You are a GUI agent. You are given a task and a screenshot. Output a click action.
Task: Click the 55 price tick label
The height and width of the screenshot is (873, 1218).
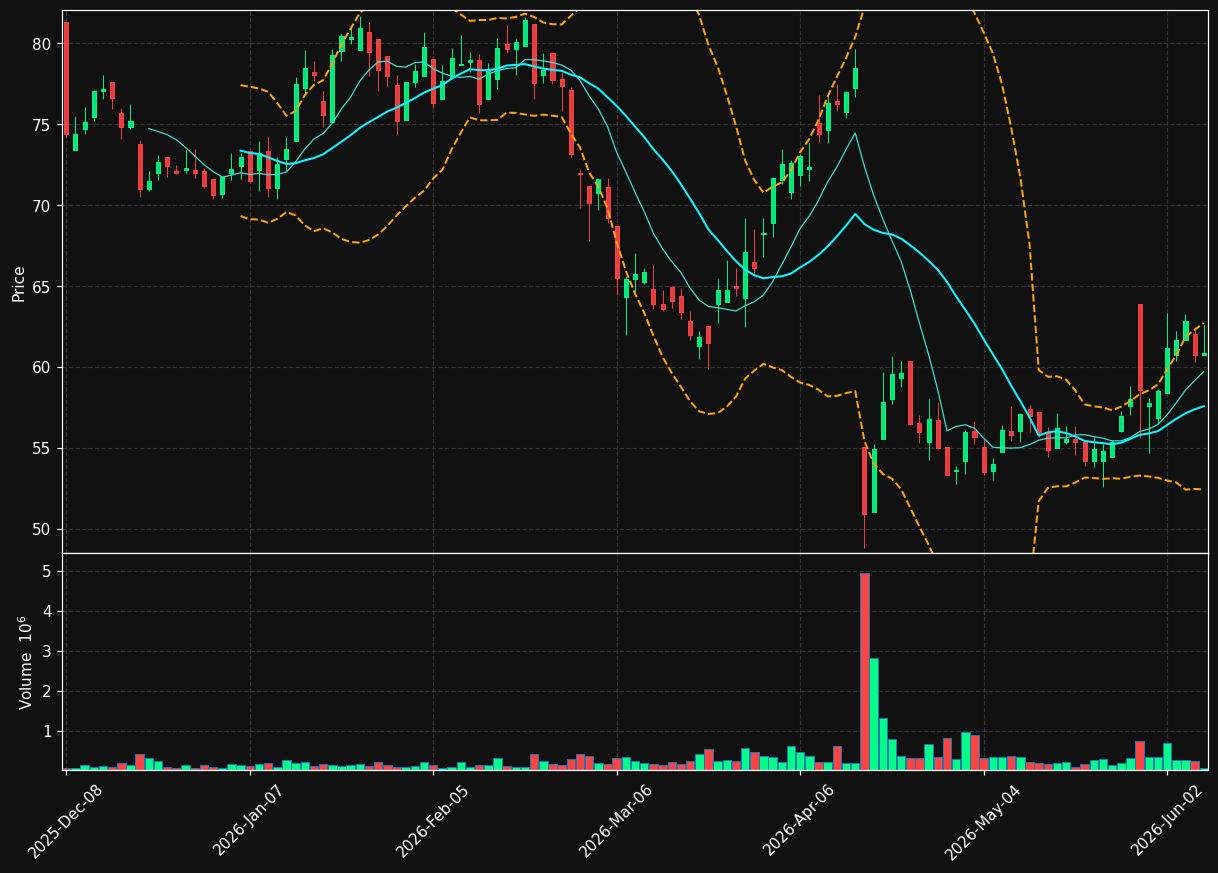pos(42,449)
